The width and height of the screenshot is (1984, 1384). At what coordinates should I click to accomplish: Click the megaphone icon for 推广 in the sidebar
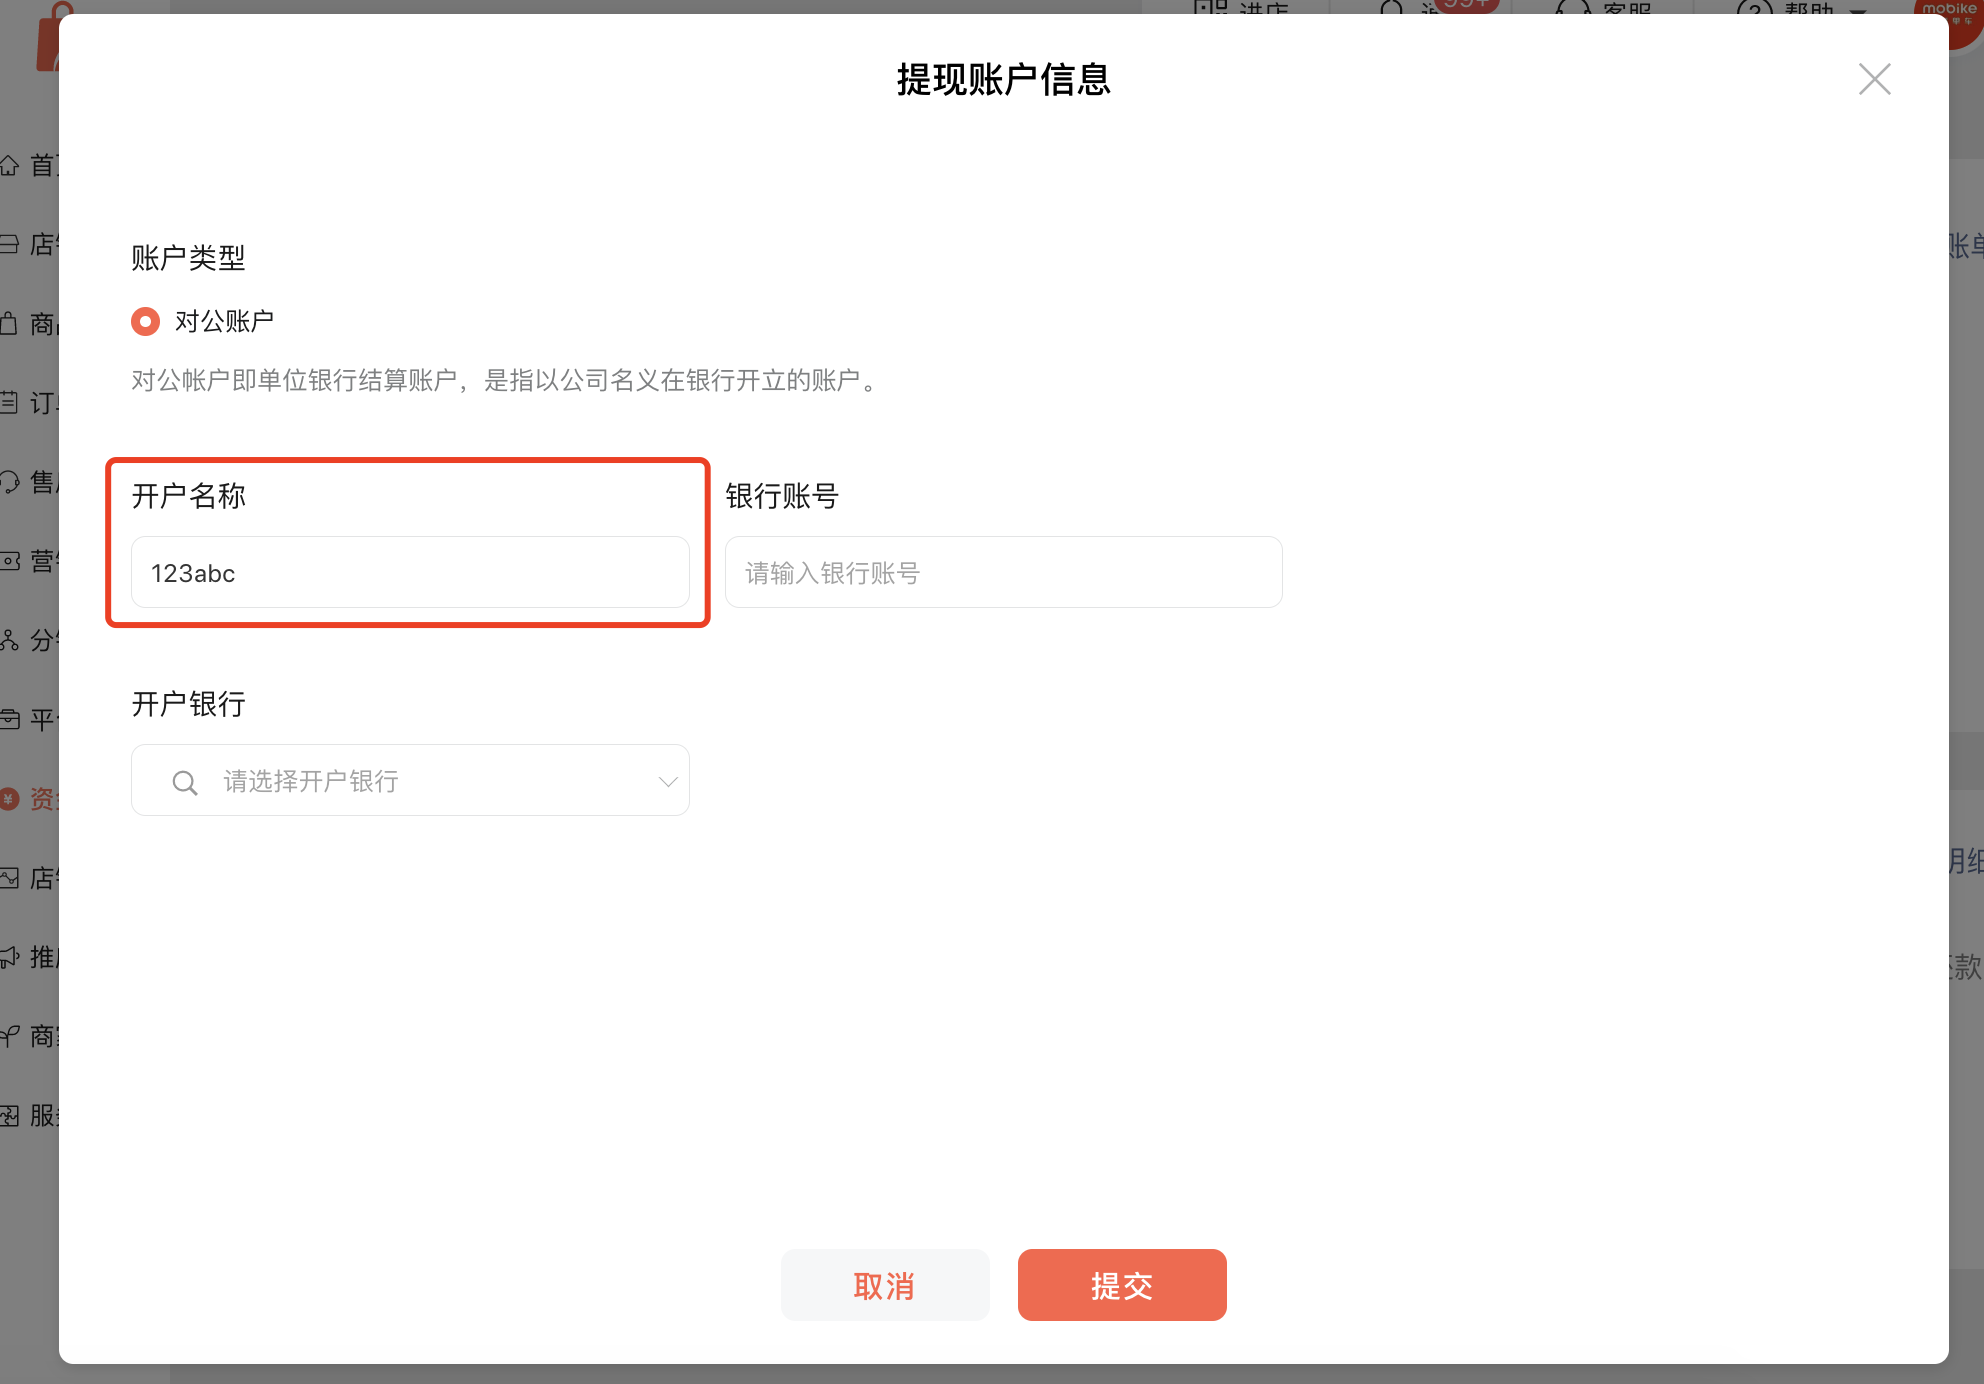click(x=10, y=957)
